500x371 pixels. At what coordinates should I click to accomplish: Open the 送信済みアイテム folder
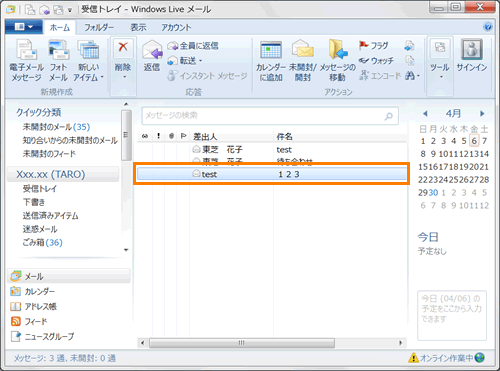(x=50, y=216)
